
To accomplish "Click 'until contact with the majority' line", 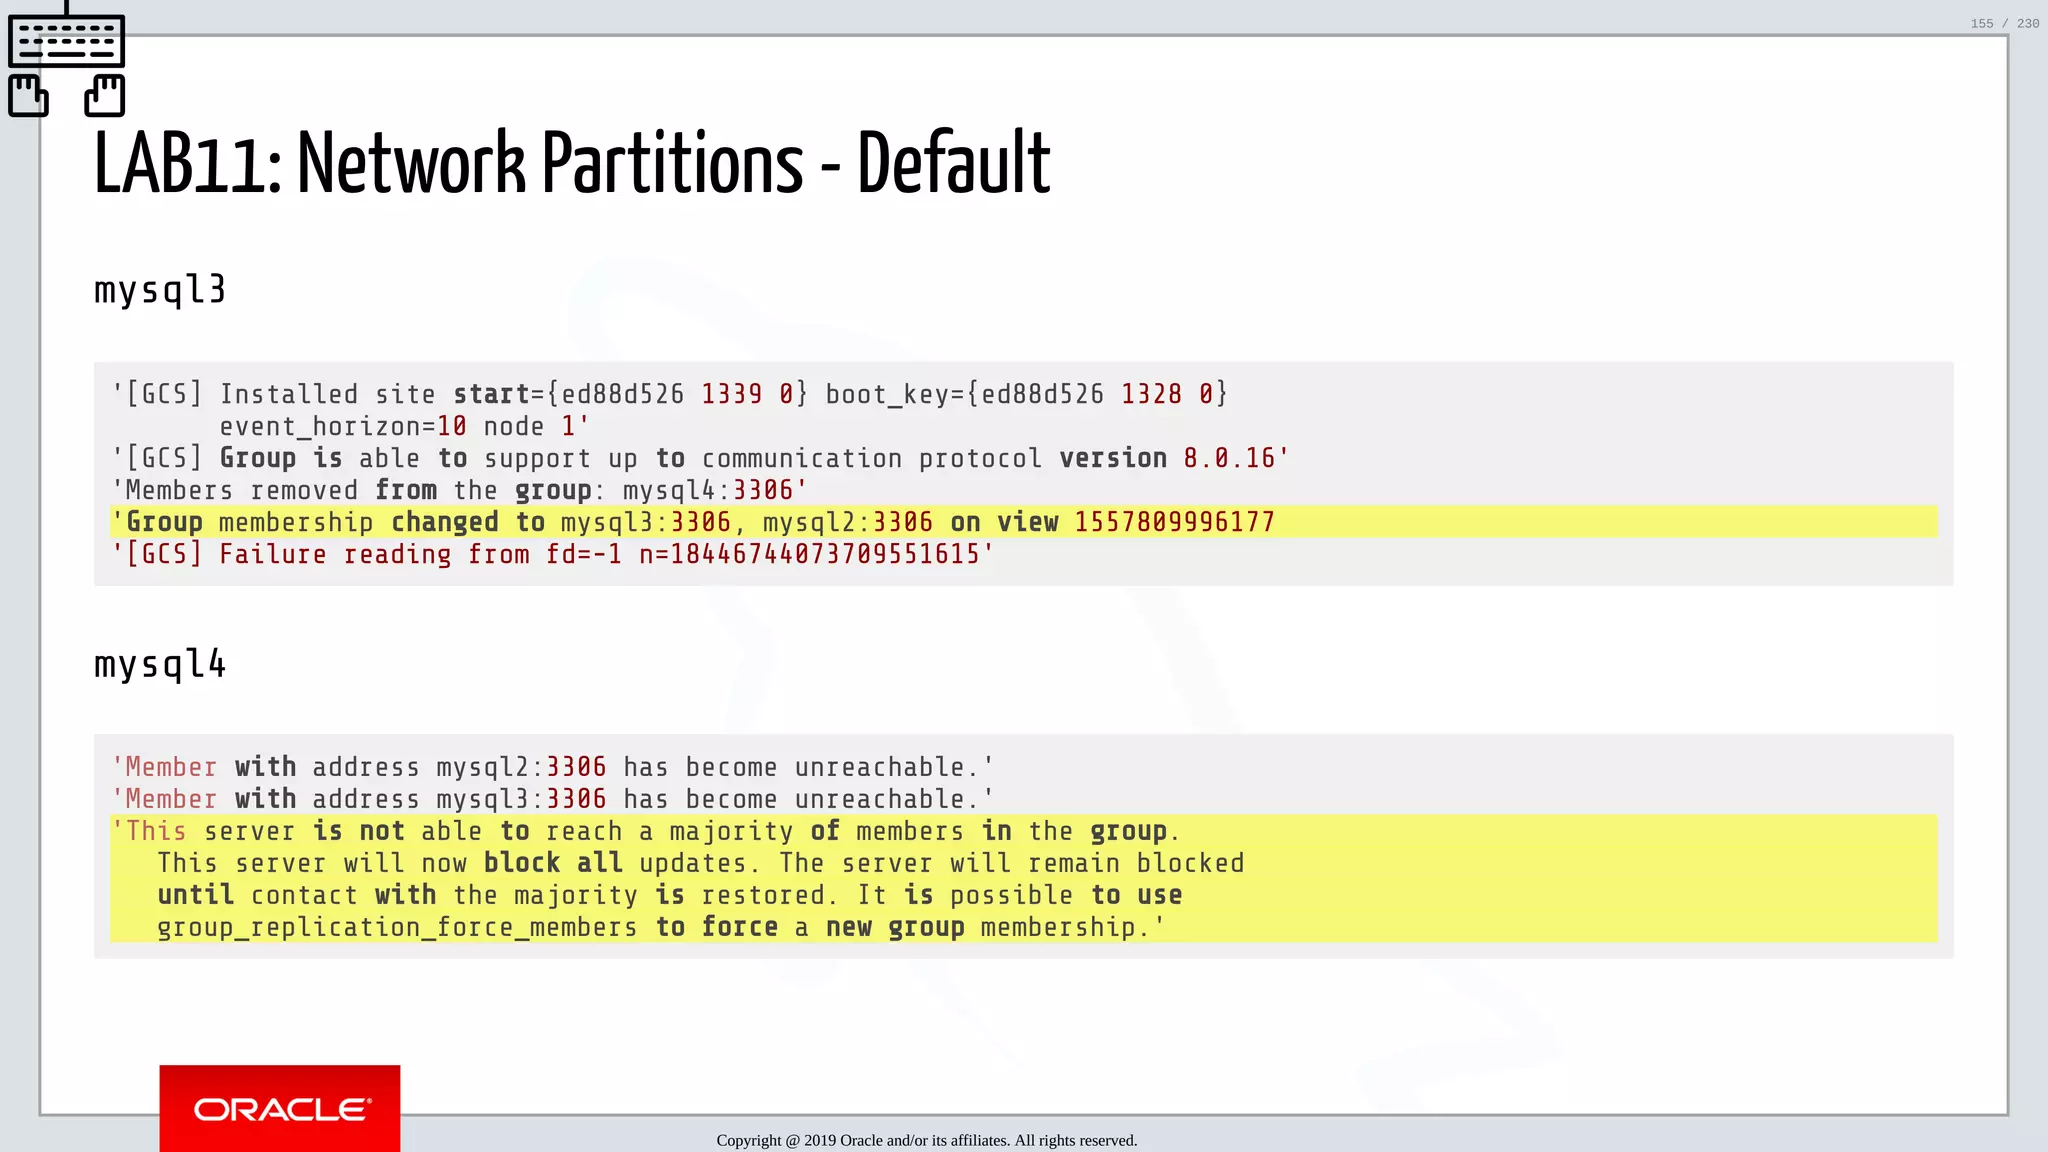I will pos(670,895).
